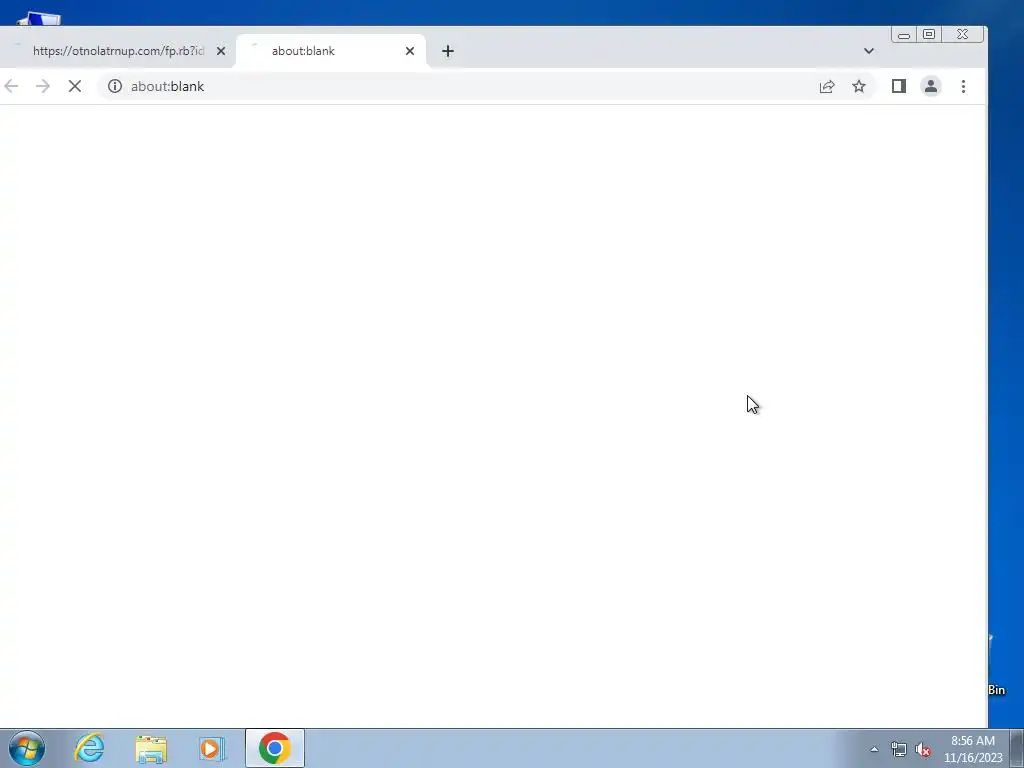Show hidden system tray icons
Screen dimensions: 1024x768
point(874,749)
